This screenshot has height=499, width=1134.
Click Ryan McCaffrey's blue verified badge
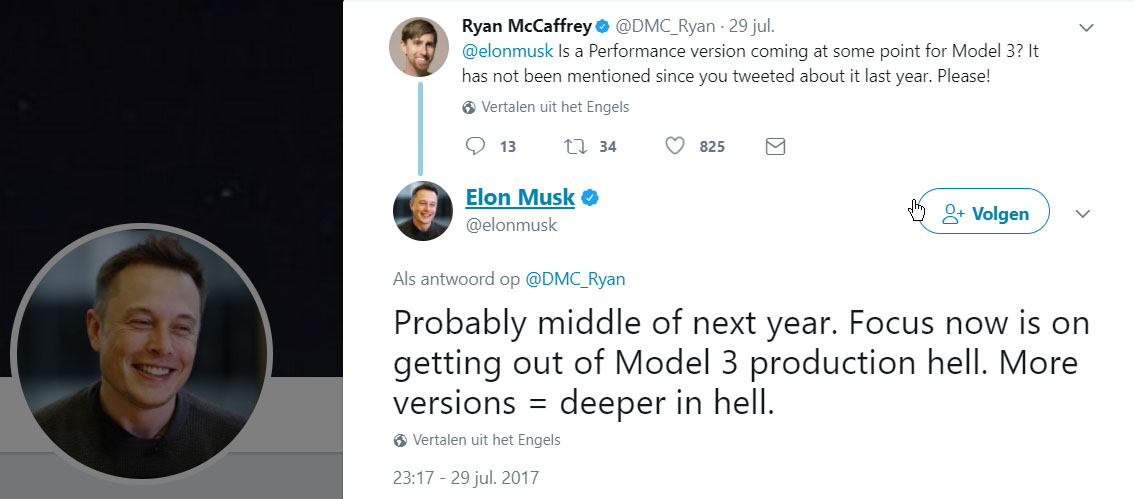click(603, 25)
